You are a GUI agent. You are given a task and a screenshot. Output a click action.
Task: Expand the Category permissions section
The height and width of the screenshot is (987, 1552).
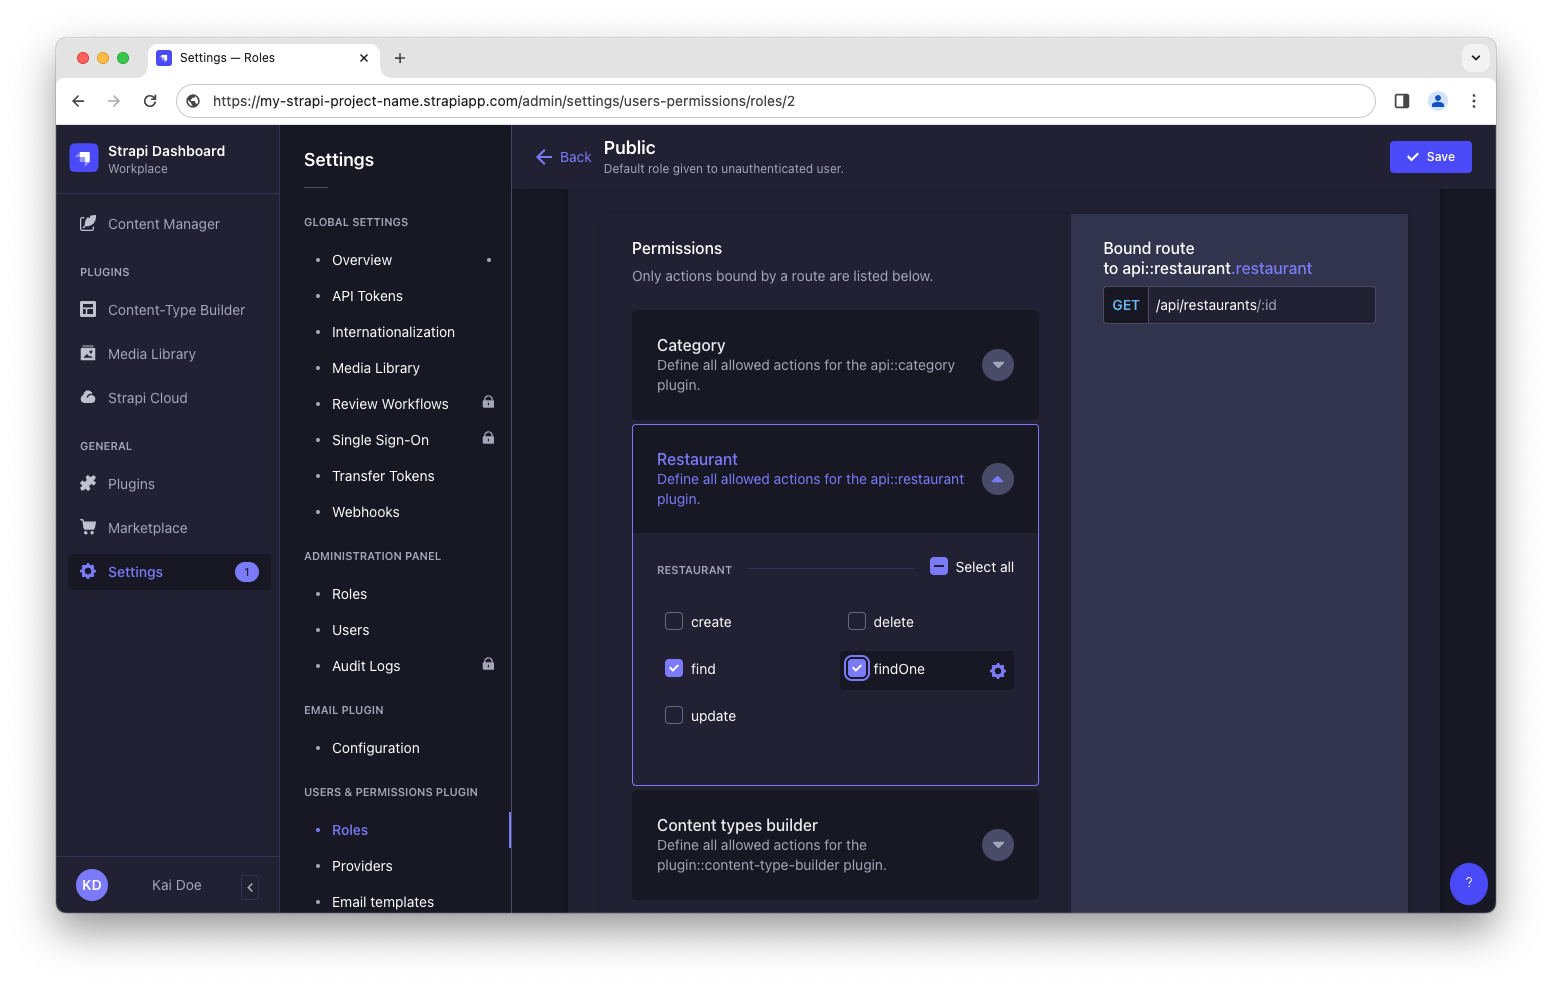(x=997, y=364)
